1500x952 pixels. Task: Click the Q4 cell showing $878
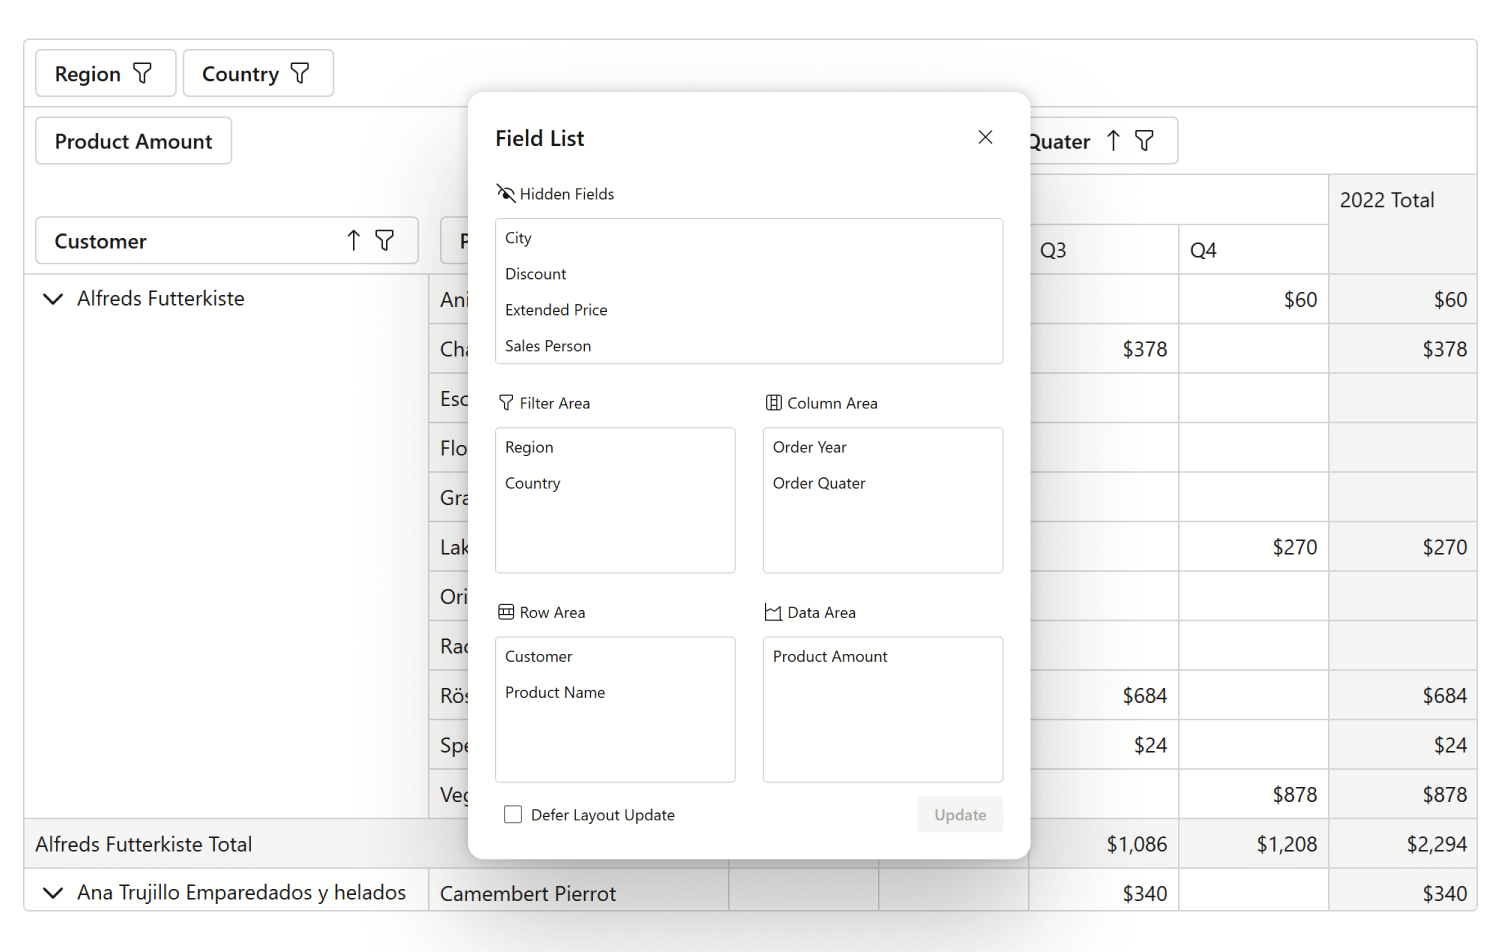tap(1254, 794)
